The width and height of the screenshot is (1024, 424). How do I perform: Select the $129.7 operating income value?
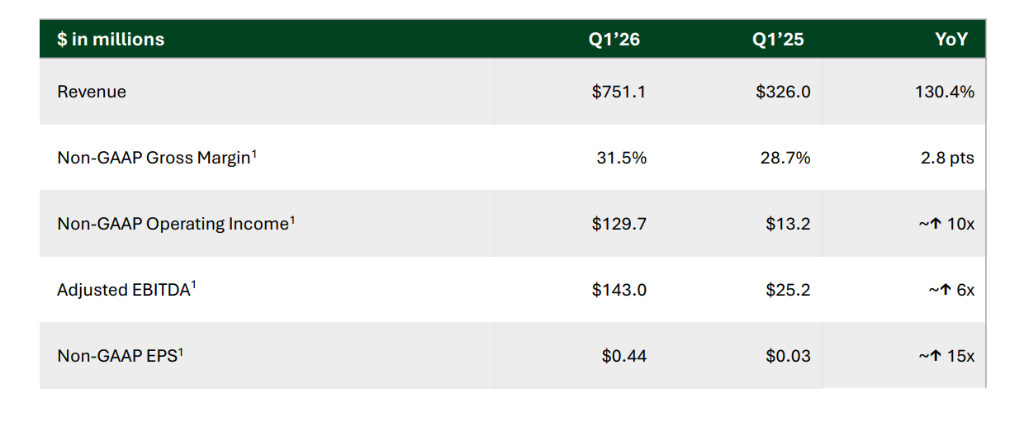619,224
